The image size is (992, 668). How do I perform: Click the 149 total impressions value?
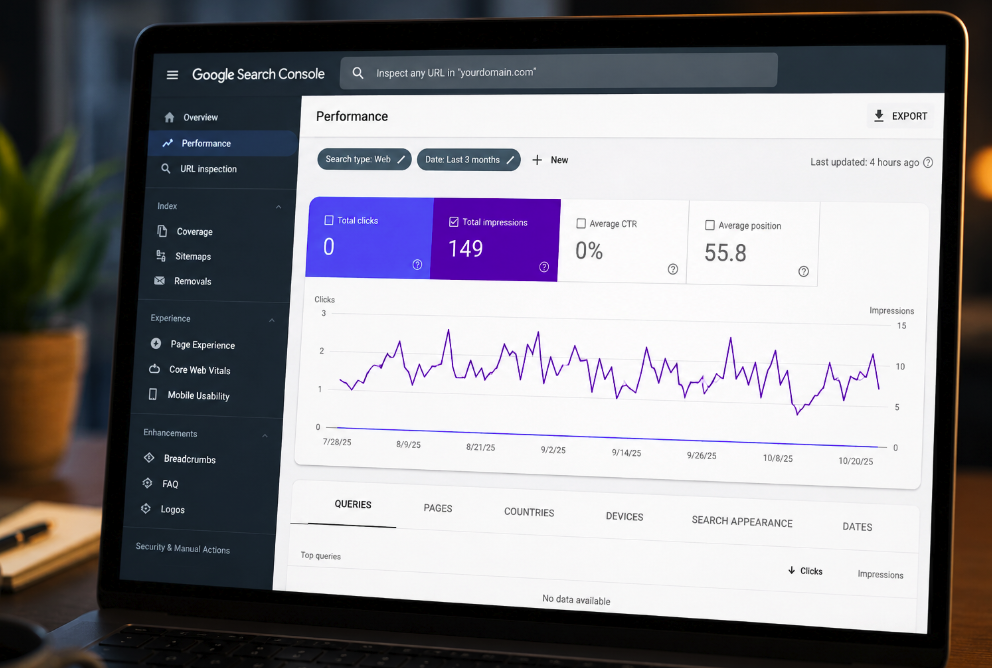click(466, 249)
